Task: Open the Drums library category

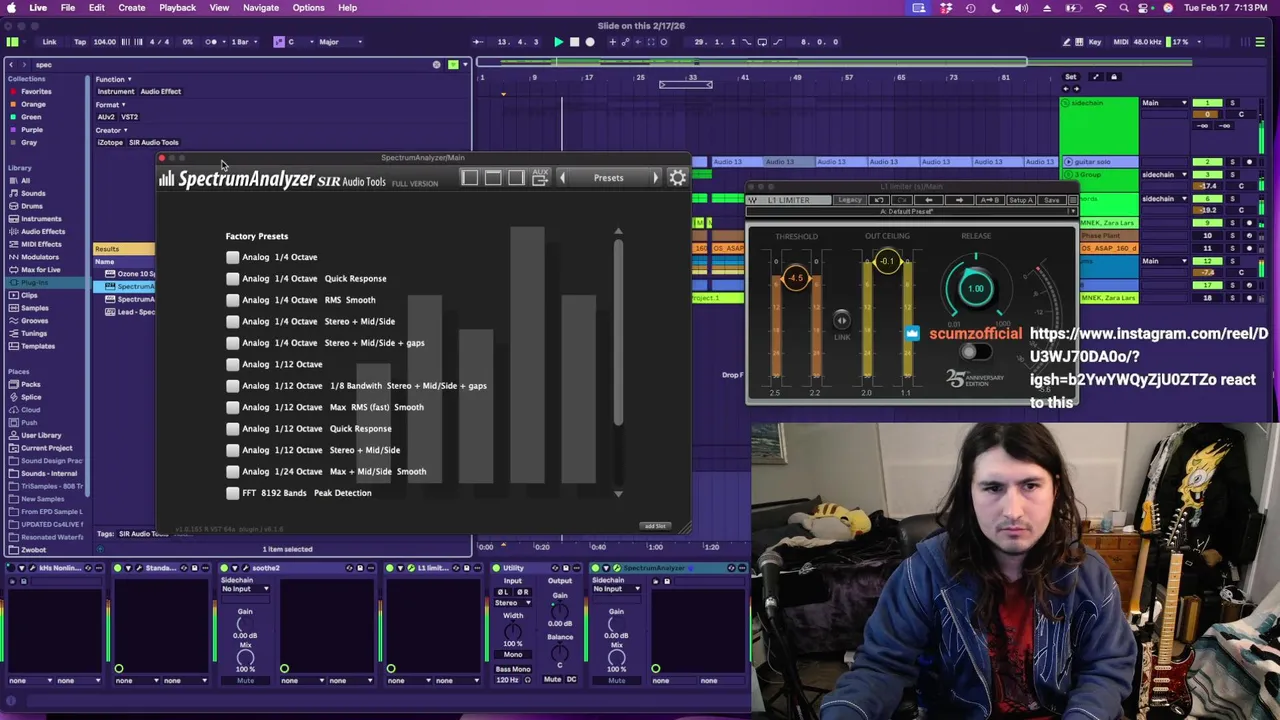Action: (32, 206)
